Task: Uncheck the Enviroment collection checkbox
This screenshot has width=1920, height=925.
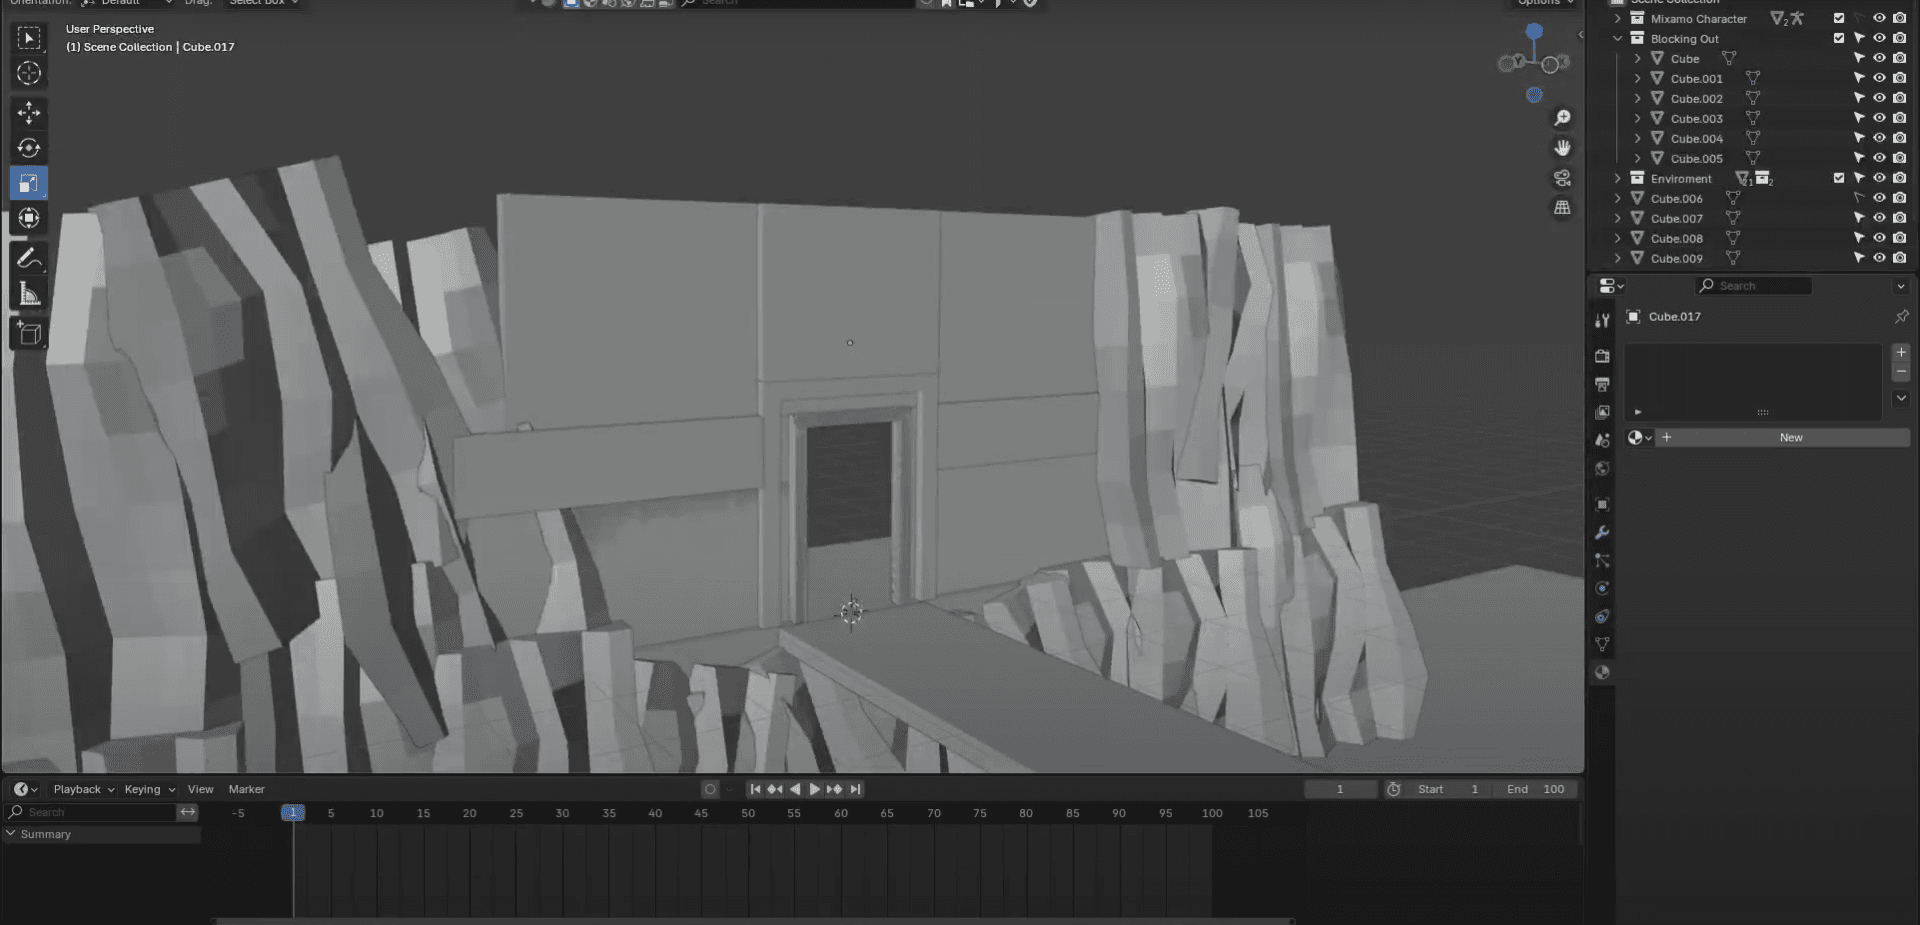Action: tap(1838, 178)
